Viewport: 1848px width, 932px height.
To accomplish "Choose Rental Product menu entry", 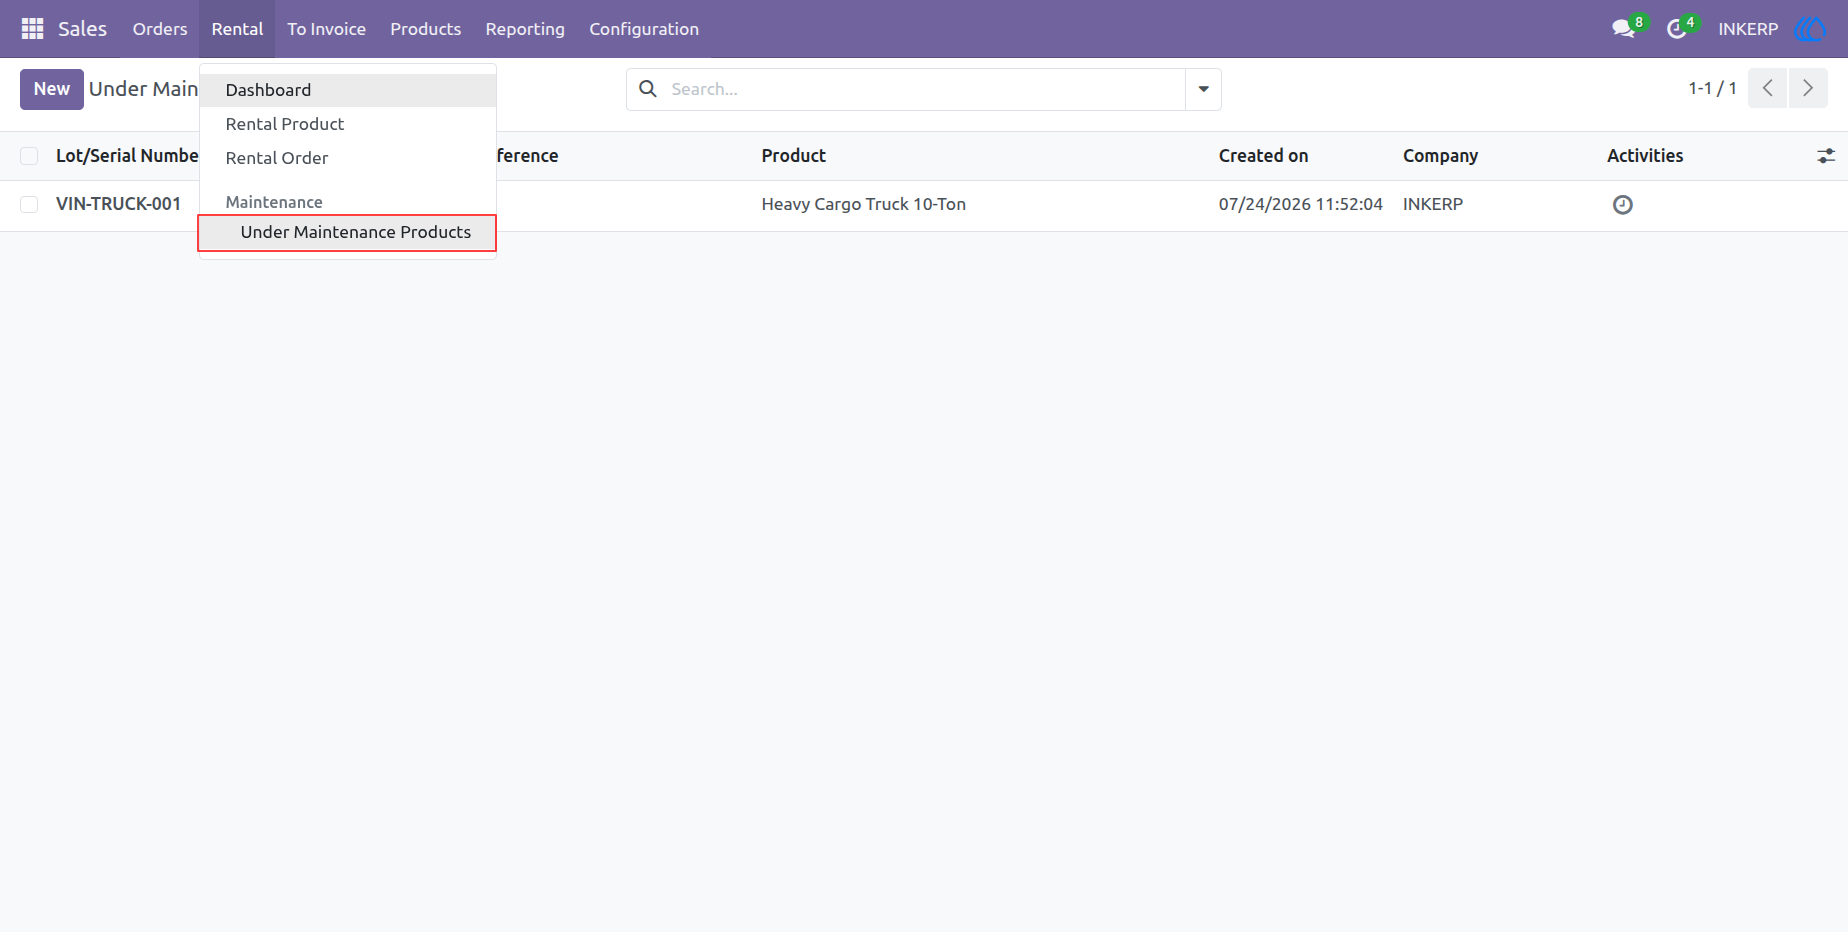I will coord(348,124).
